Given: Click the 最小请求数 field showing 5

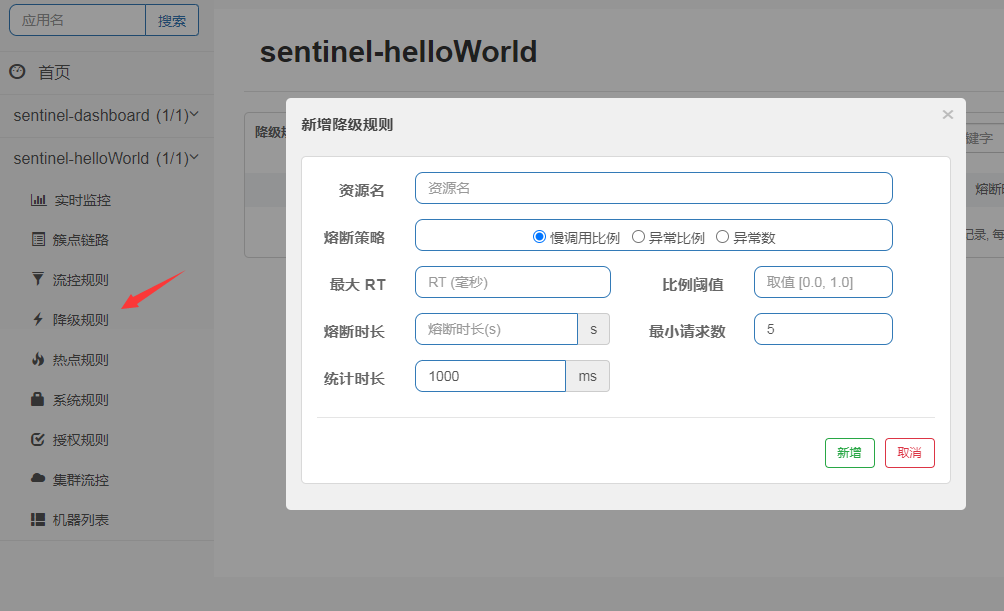Looking at the screenshot, I should (823, 329).
